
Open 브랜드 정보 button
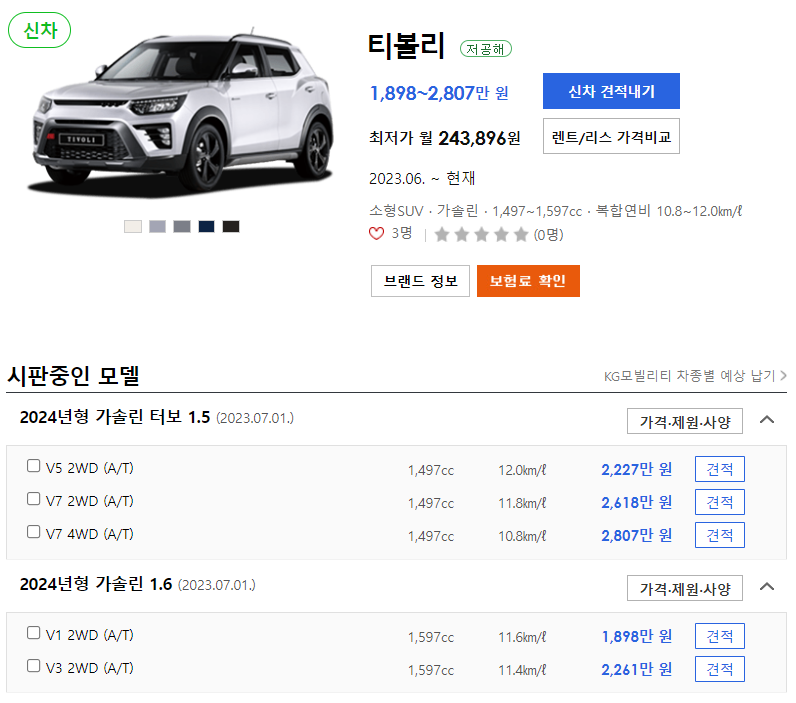(x=420, y=281)
